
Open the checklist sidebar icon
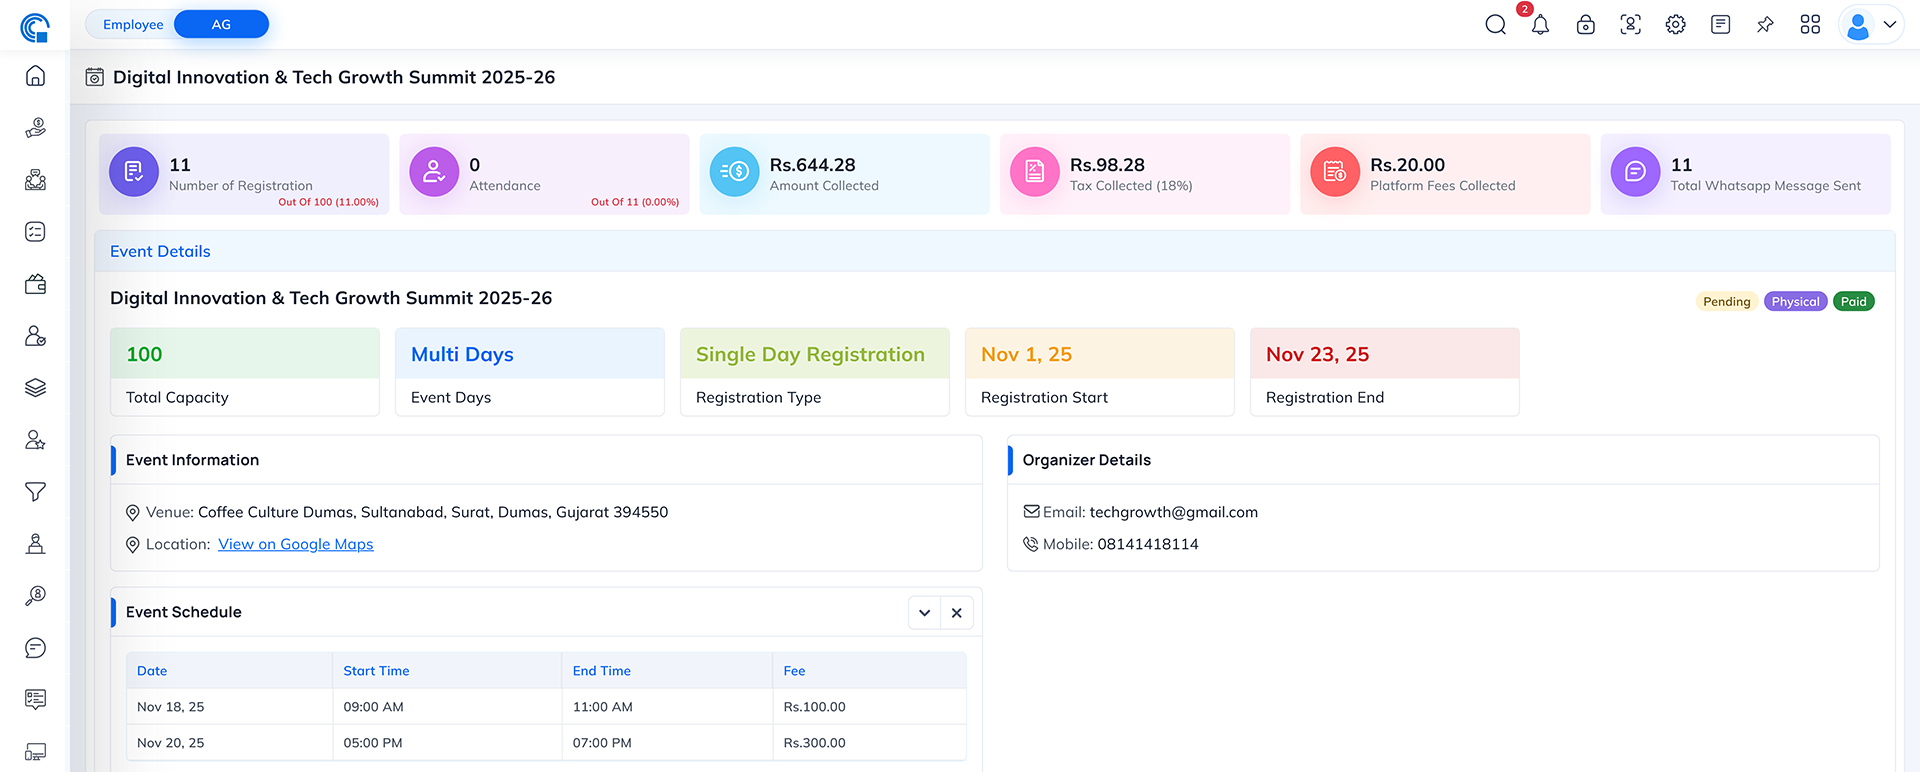click(35, 232)
